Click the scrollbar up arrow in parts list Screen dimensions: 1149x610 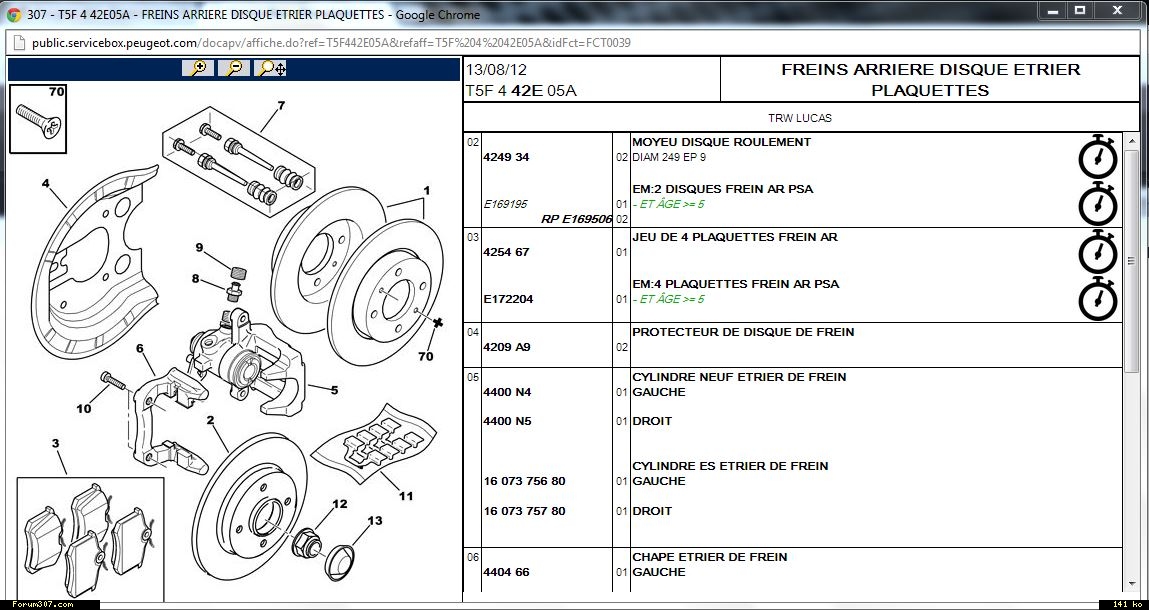1131,139
